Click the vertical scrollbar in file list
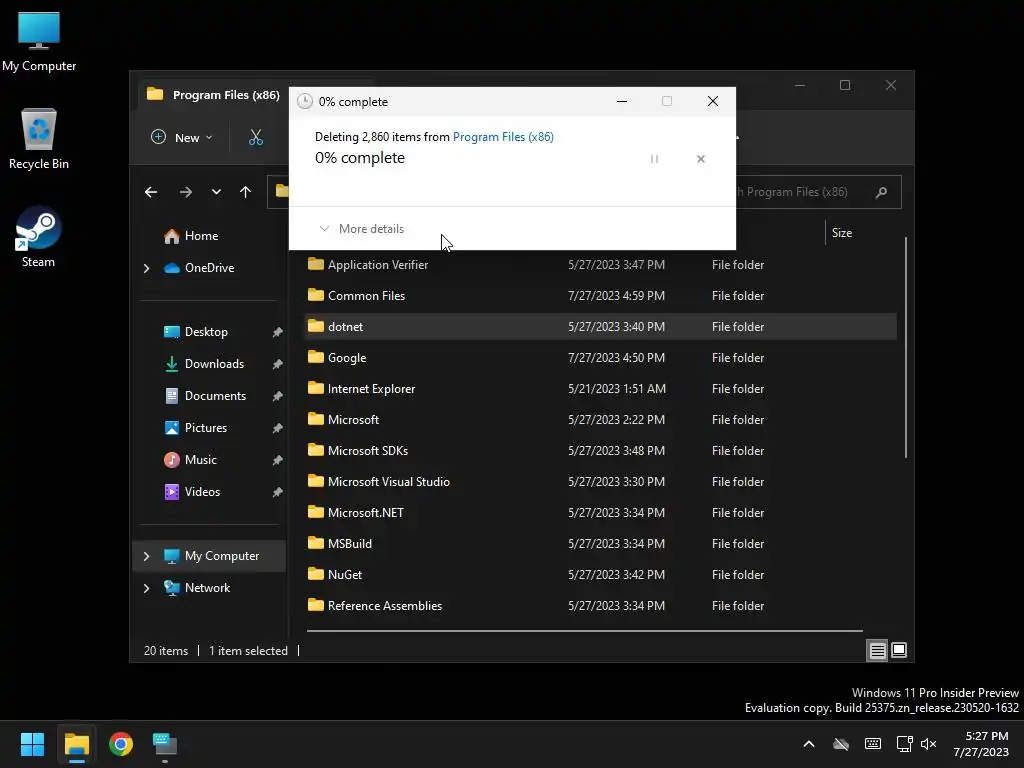 [906, 347]
